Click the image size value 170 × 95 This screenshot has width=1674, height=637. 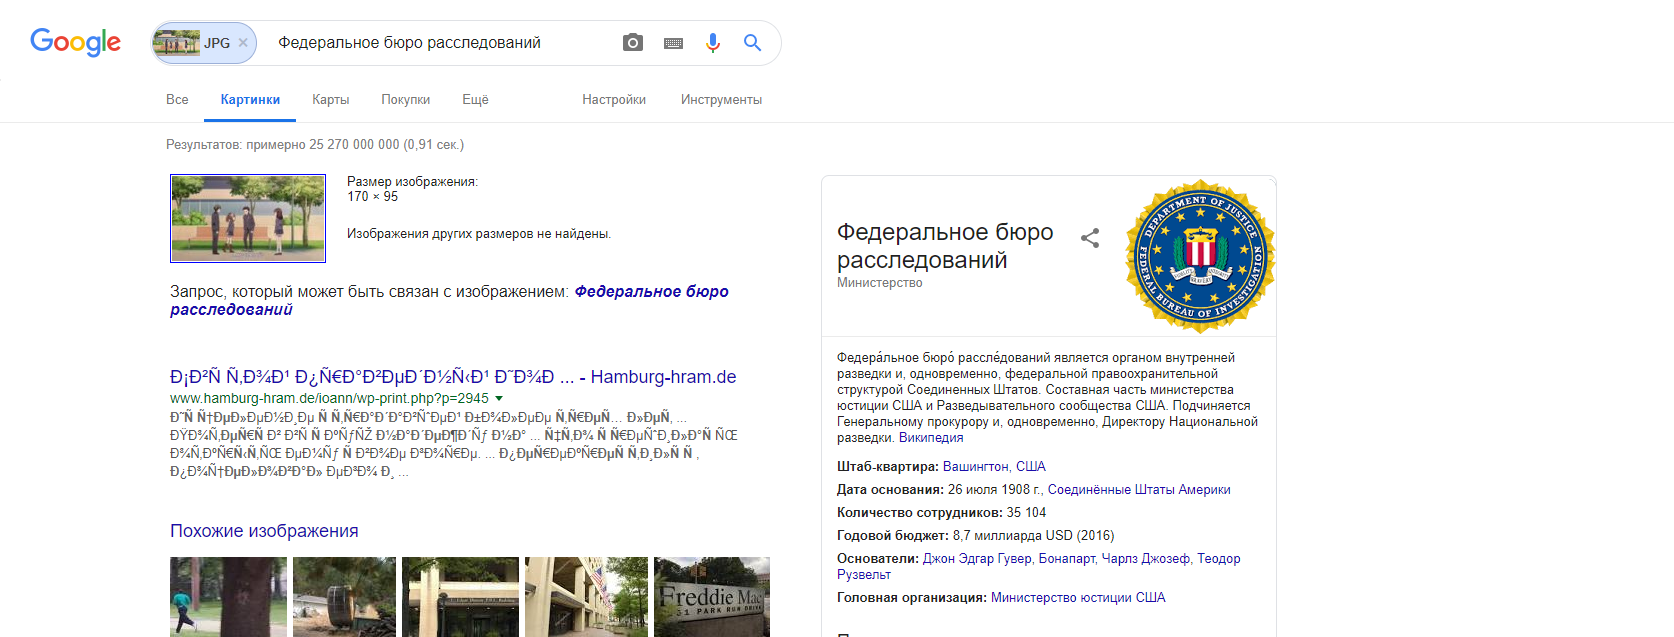(372, 197)
